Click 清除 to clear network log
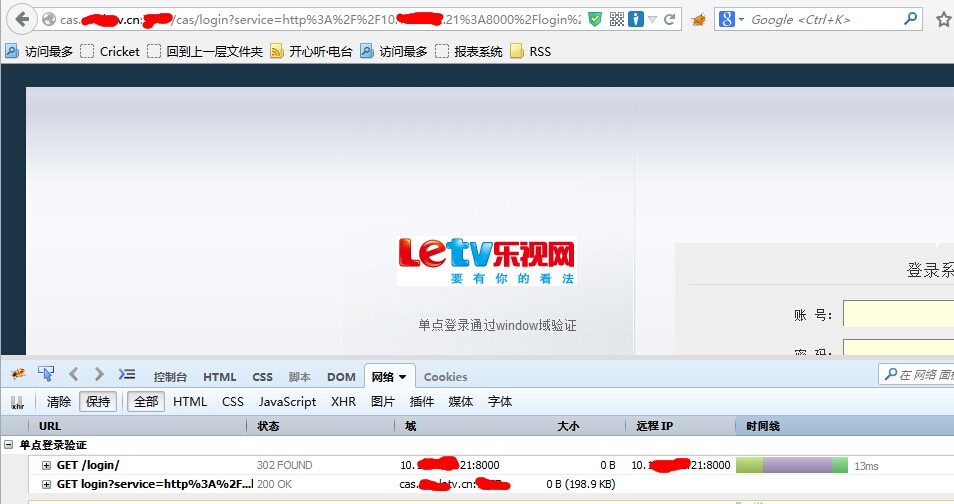 click(59, 402)
